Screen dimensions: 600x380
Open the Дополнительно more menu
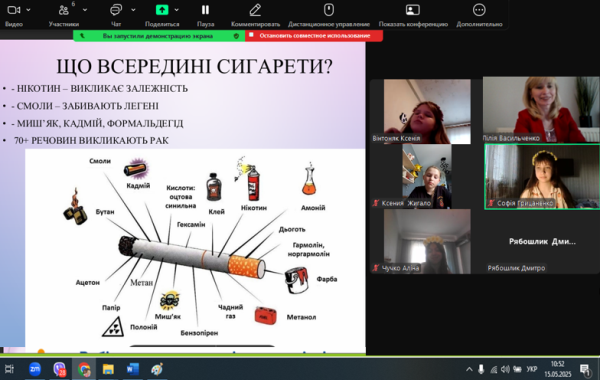click(479, 10)
